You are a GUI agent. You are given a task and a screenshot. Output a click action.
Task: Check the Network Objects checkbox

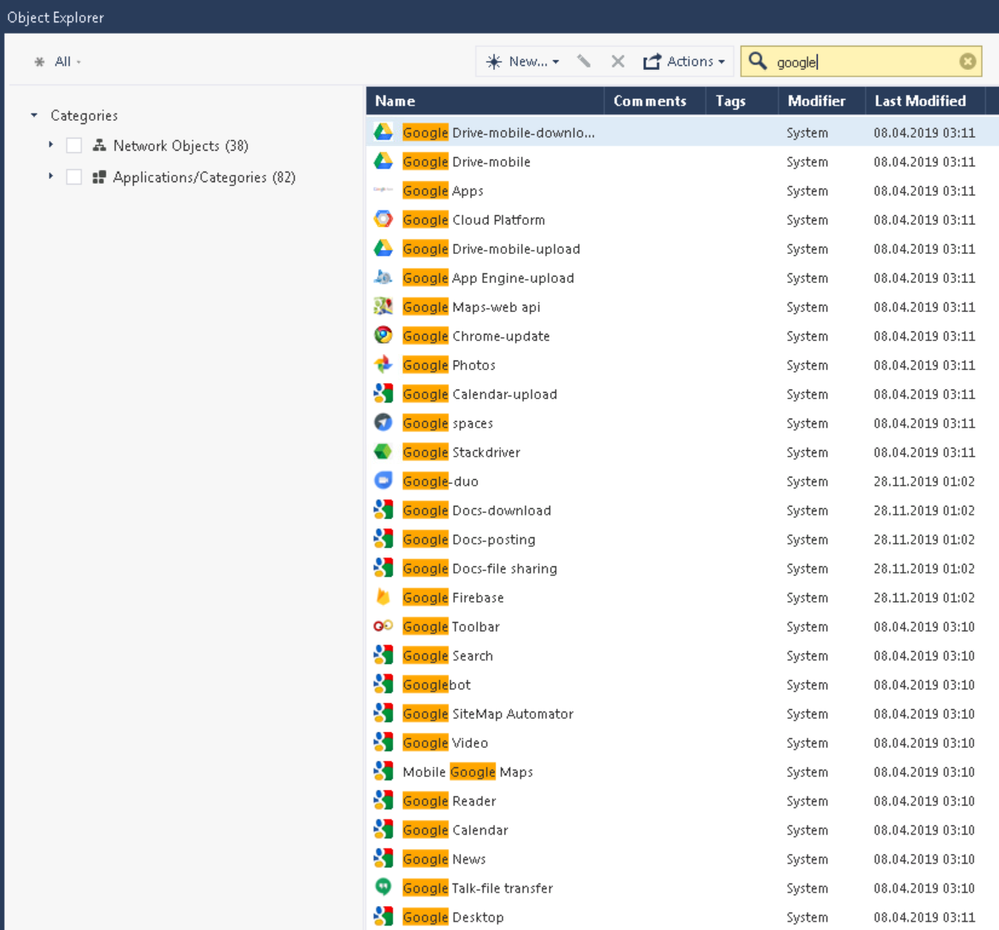[74, 145]
